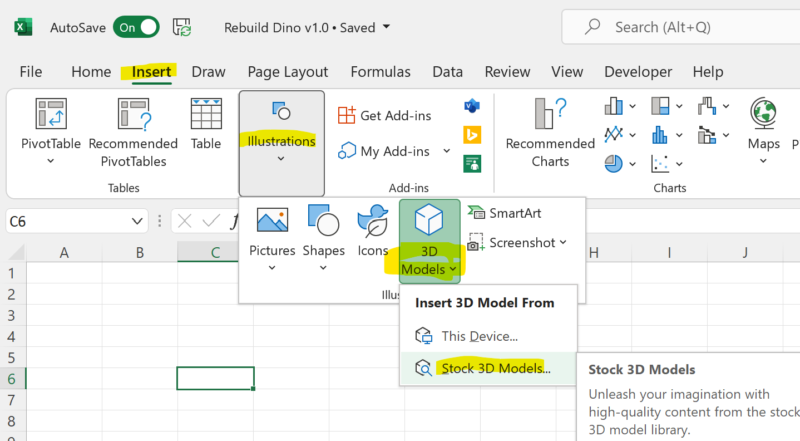Viewport: 800px width, 441px height.
Task: Select column B header
Action: pyautogui.click(x=140, y=253)
